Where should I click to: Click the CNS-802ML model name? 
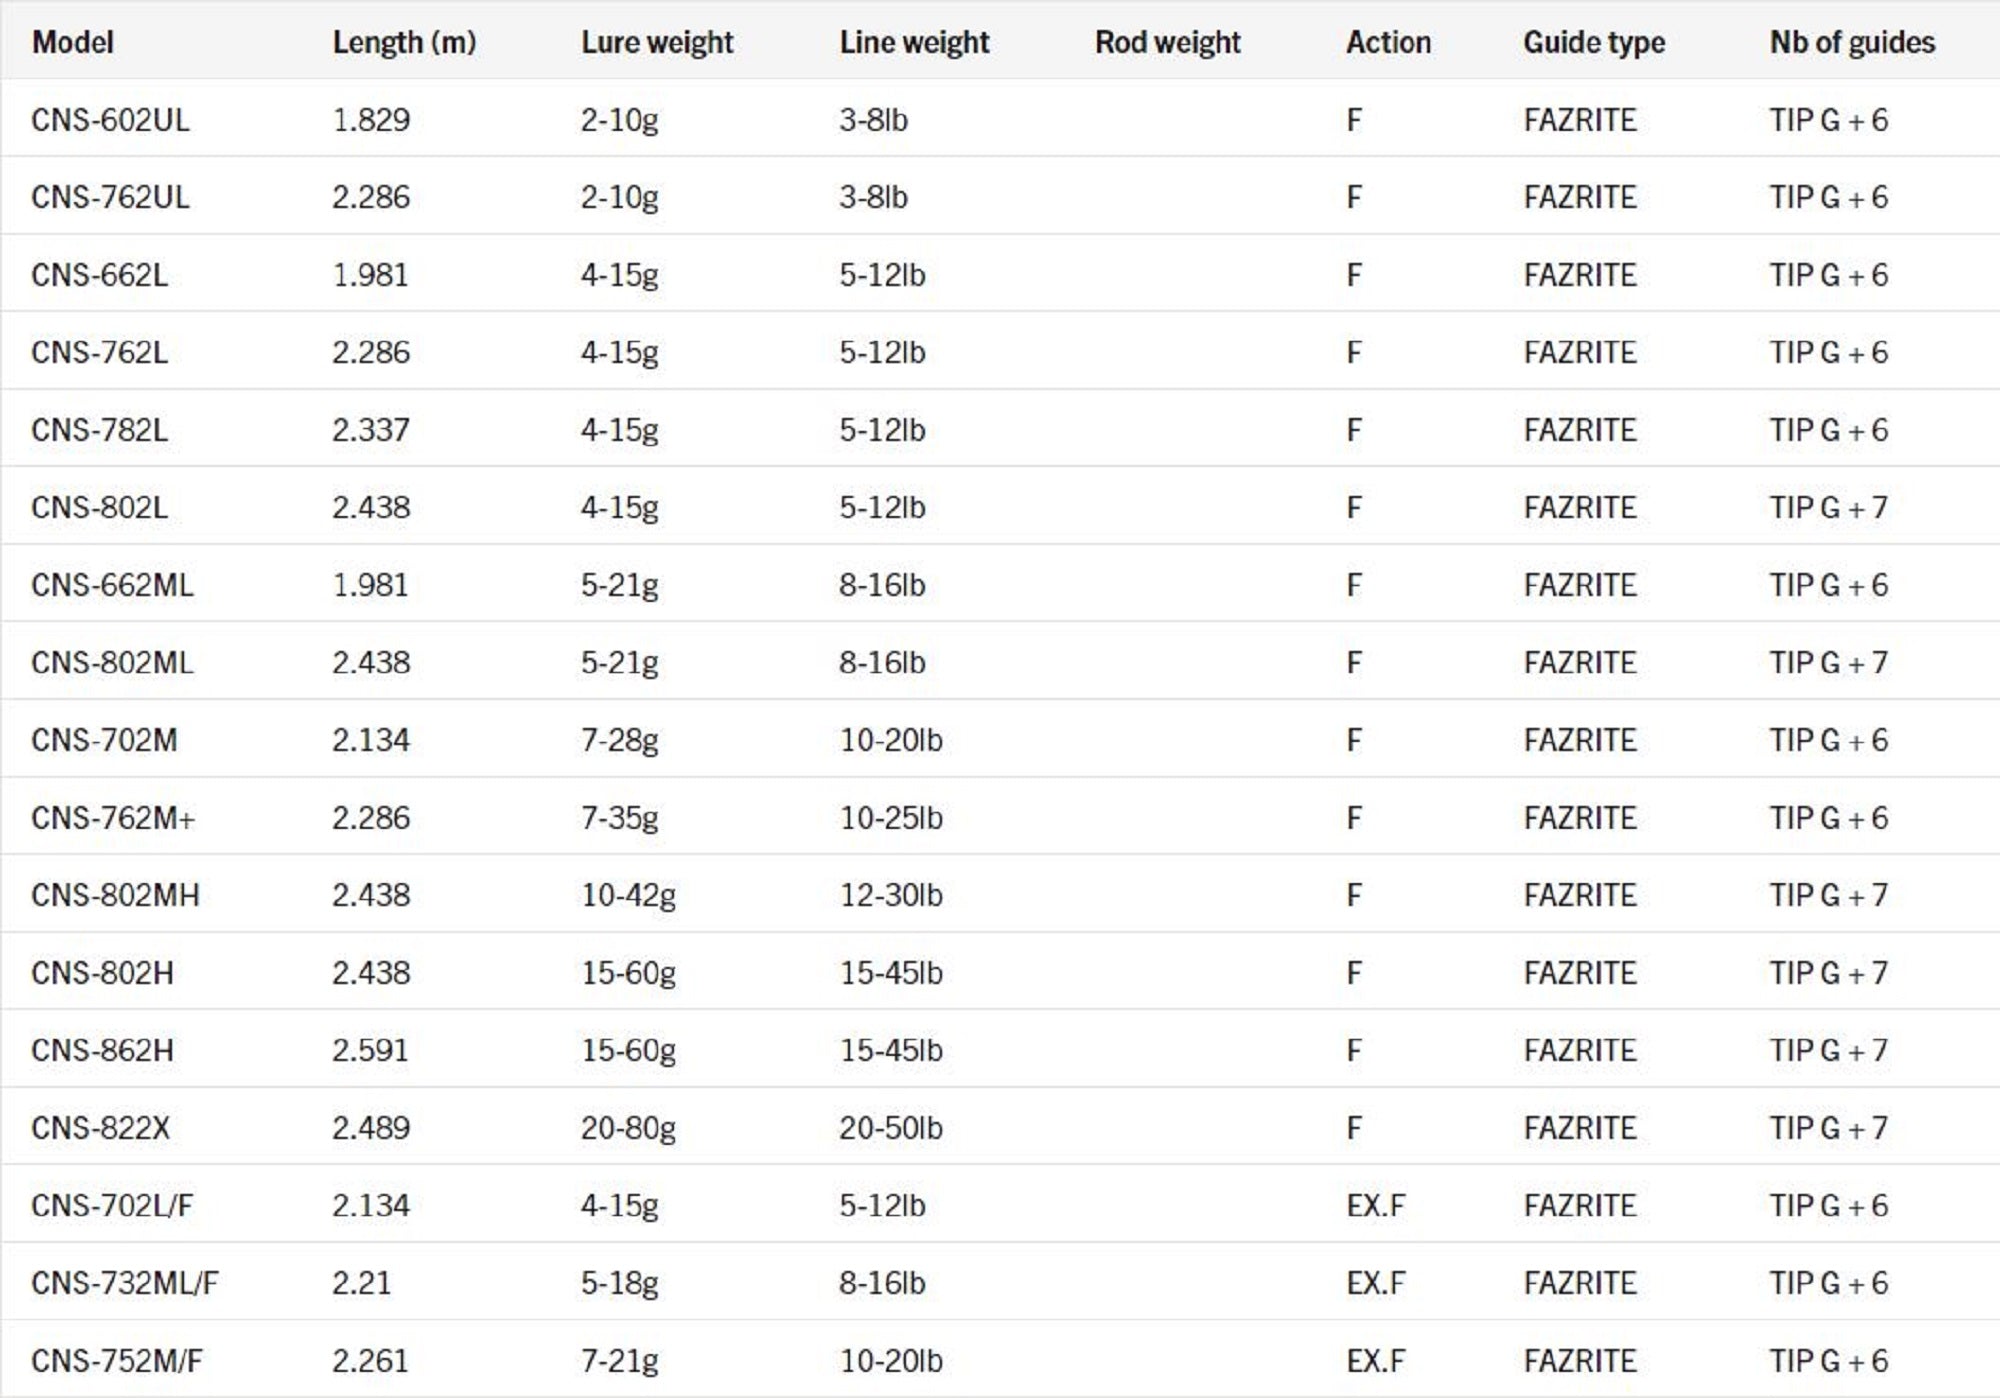[112, 662]
